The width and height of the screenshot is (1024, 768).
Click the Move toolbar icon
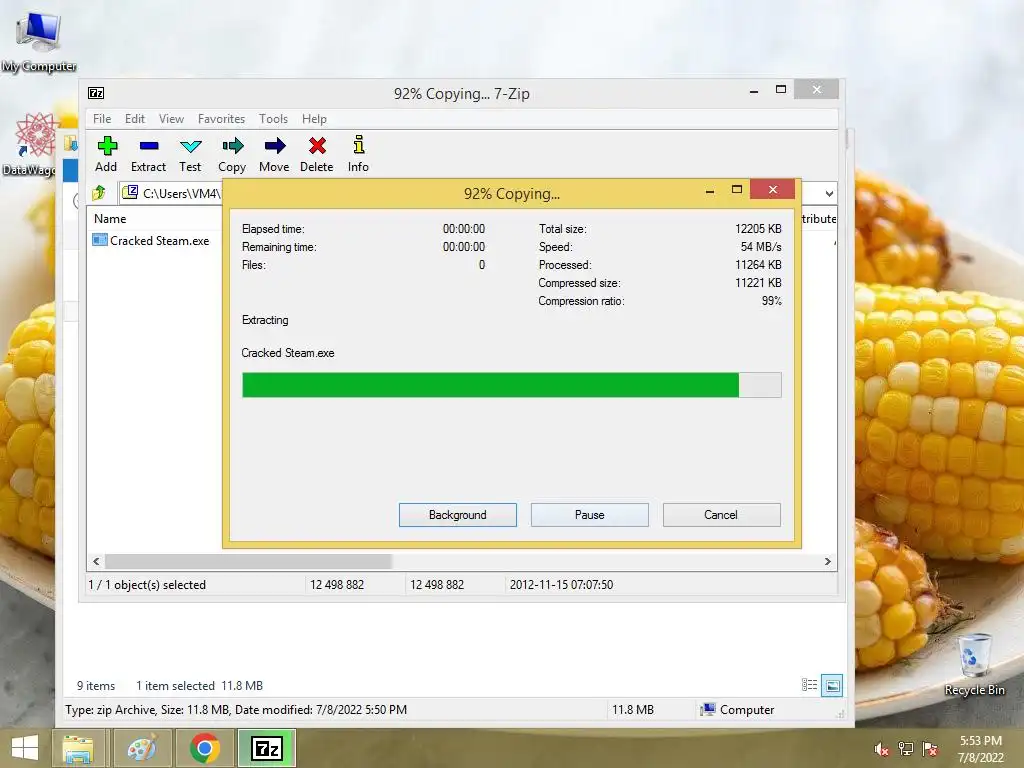click(274, 145)
